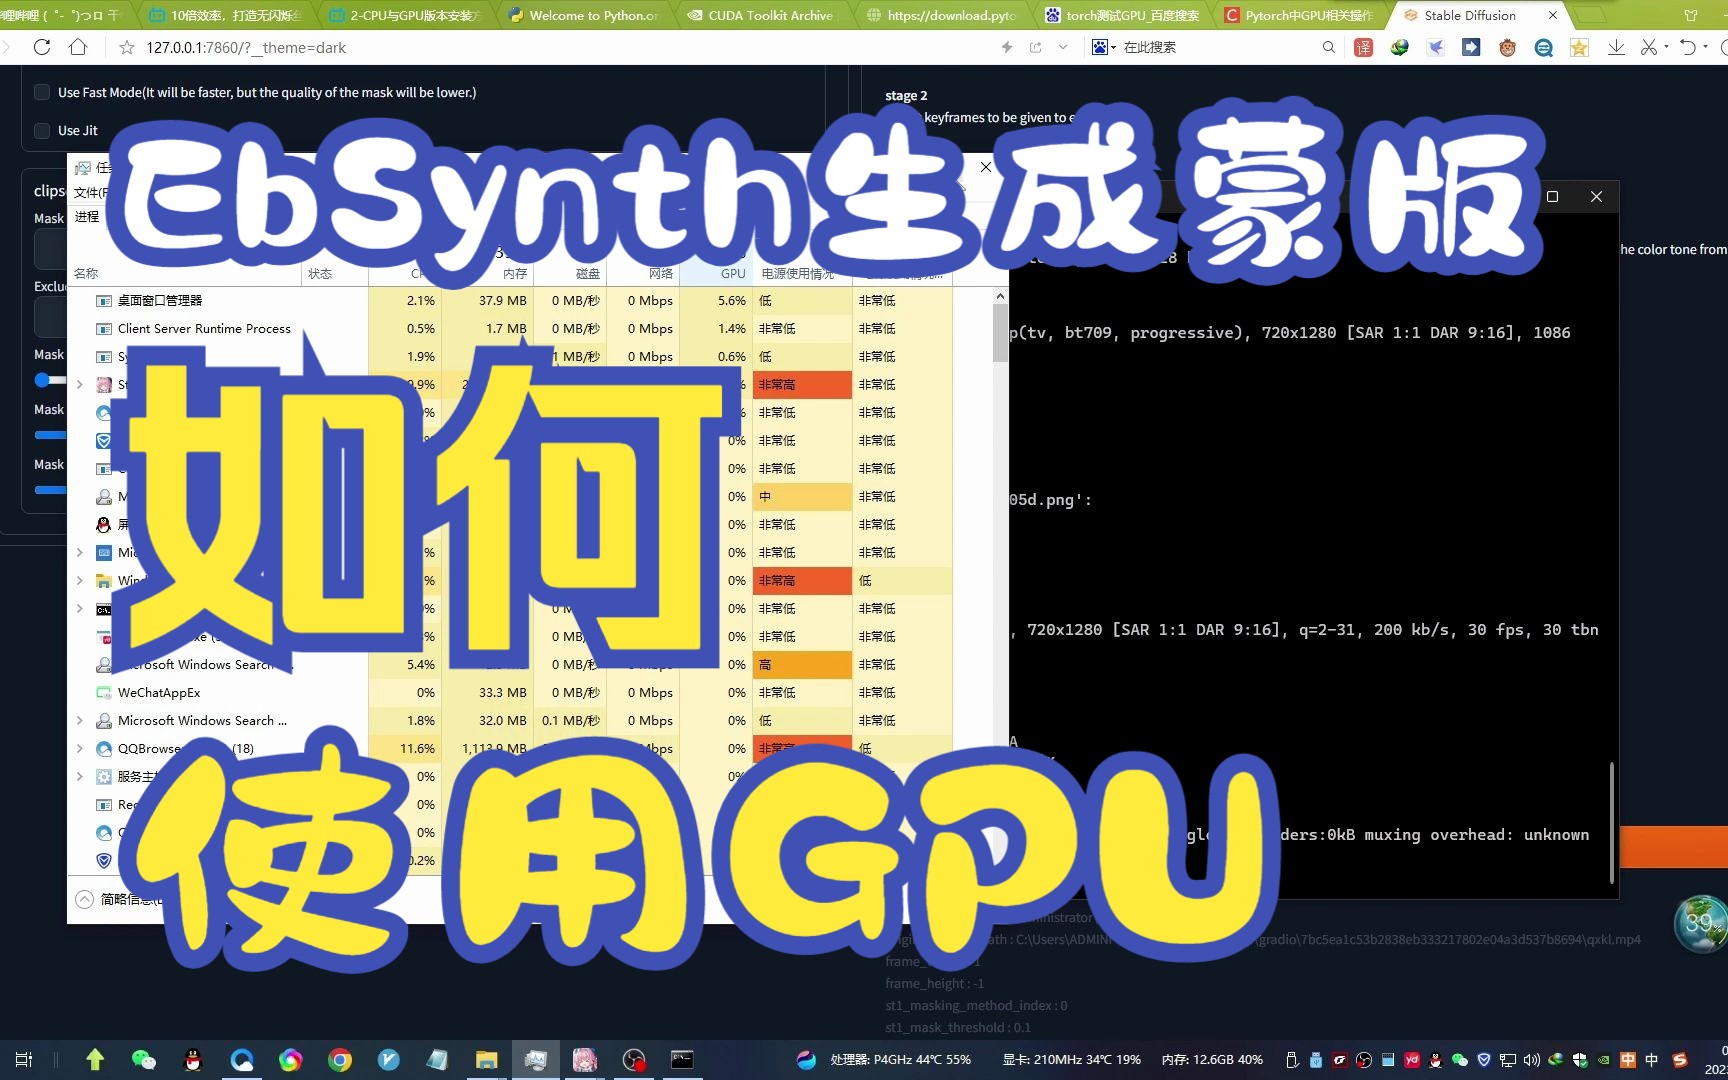Toggle the Use Jit checkbox
Image resolution: width=1728 pixels, height=1080 pixels.
42,130
